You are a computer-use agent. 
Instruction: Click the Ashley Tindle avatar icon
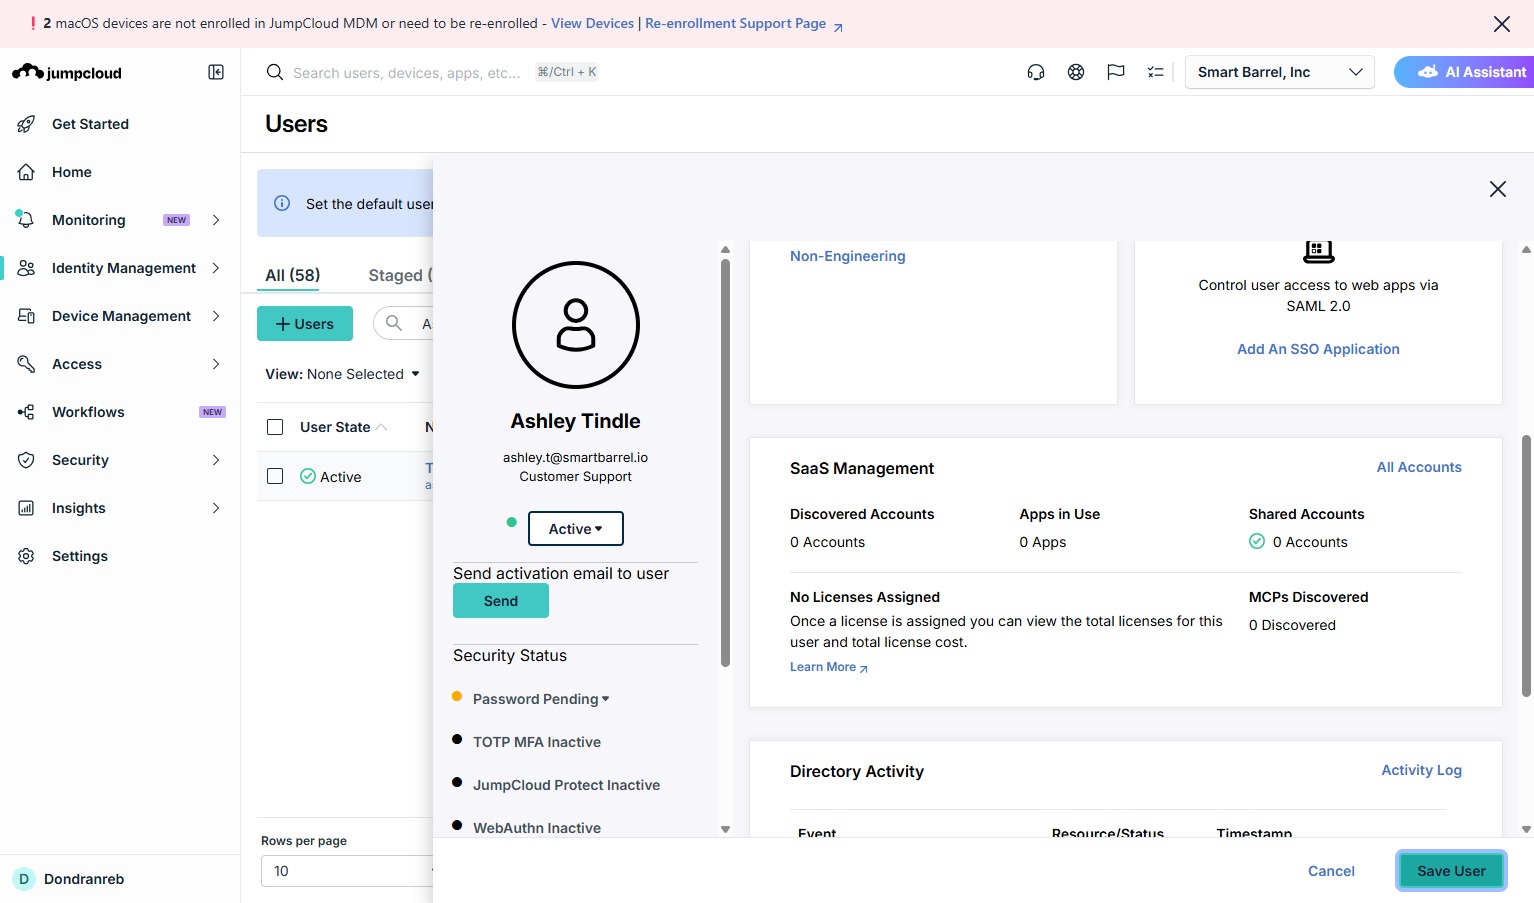[x=576, y=325]
